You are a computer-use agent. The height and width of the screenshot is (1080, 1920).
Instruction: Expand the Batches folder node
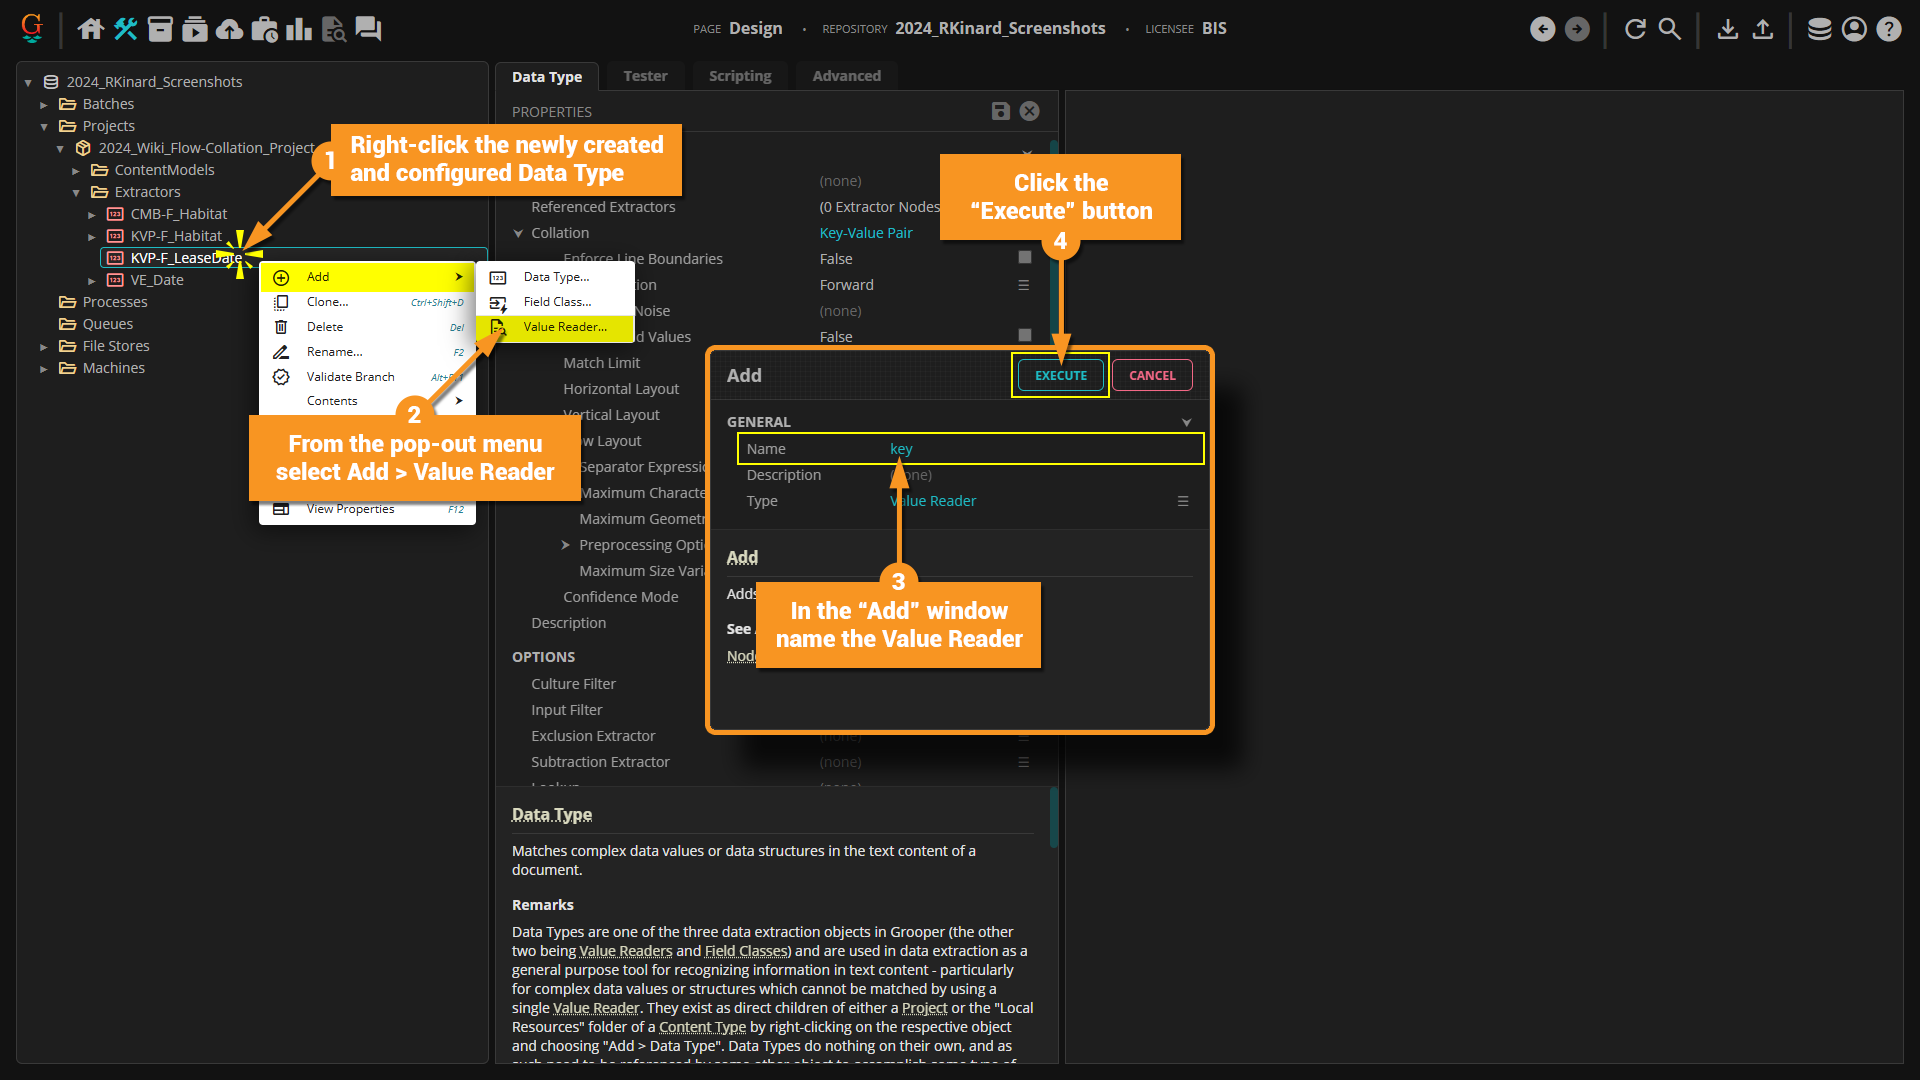coord(44,104)
